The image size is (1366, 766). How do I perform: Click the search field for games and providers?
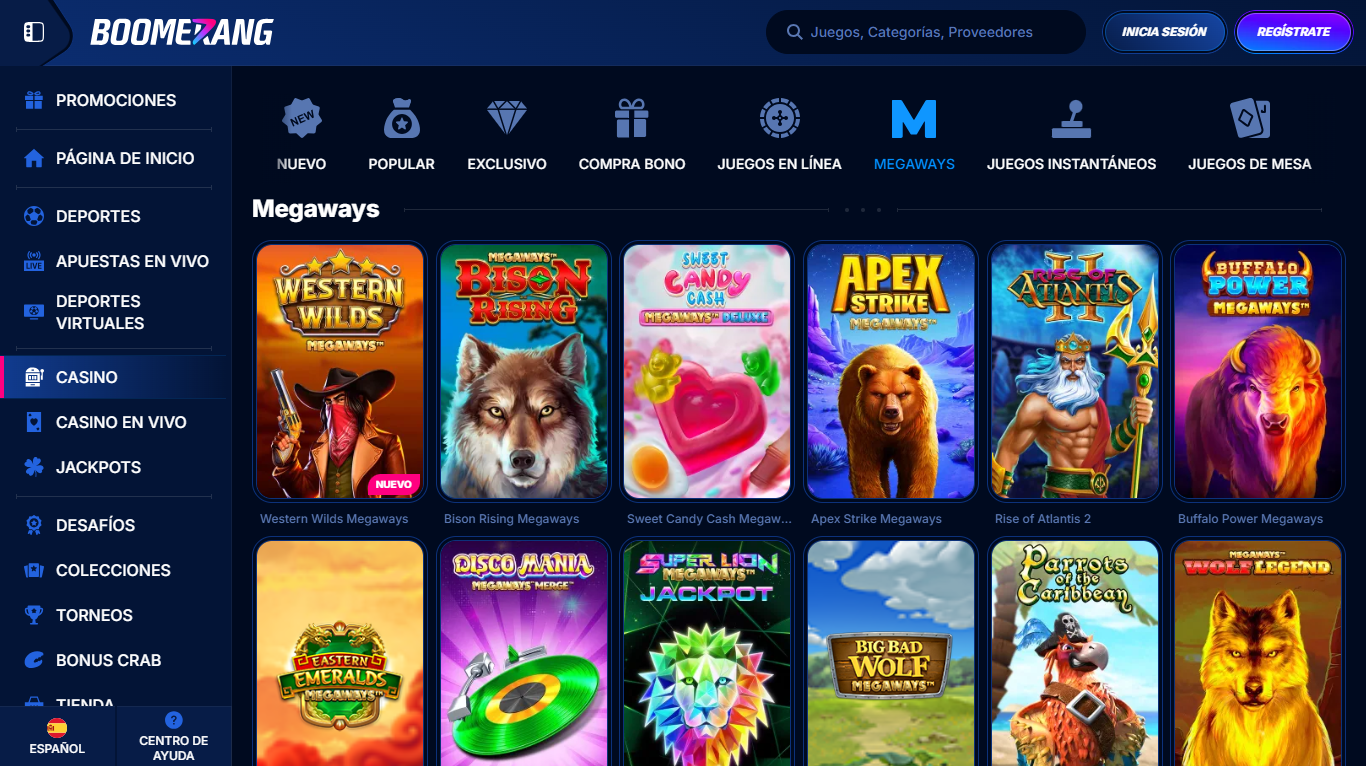click(x=926, y=32)
